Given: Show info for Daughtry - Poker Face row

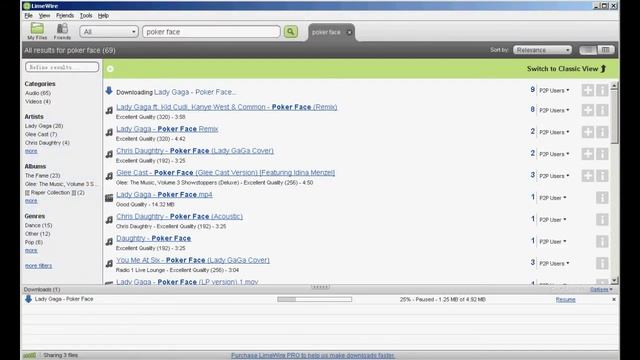Looking at the screenshot, I should (602, 242).
